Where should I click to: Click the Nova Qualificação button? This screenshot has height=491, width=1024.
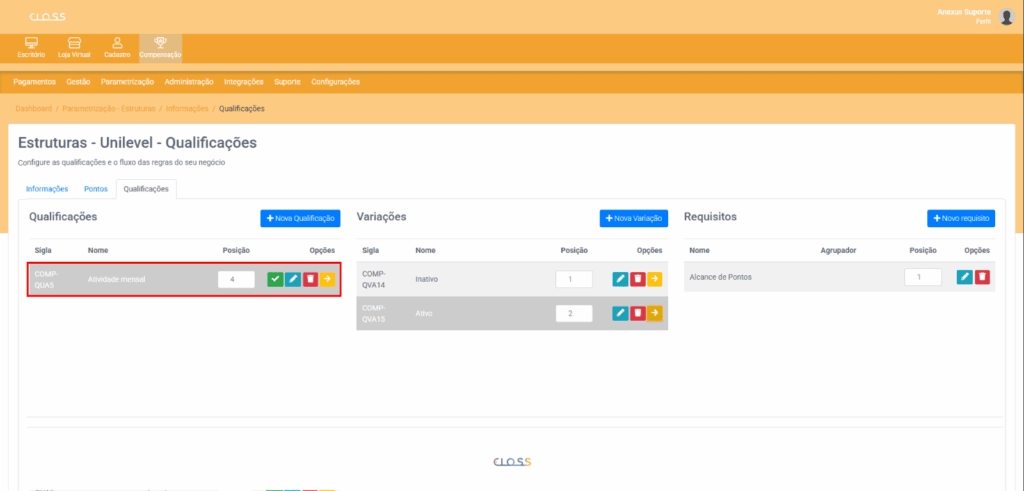pos(300,218)
